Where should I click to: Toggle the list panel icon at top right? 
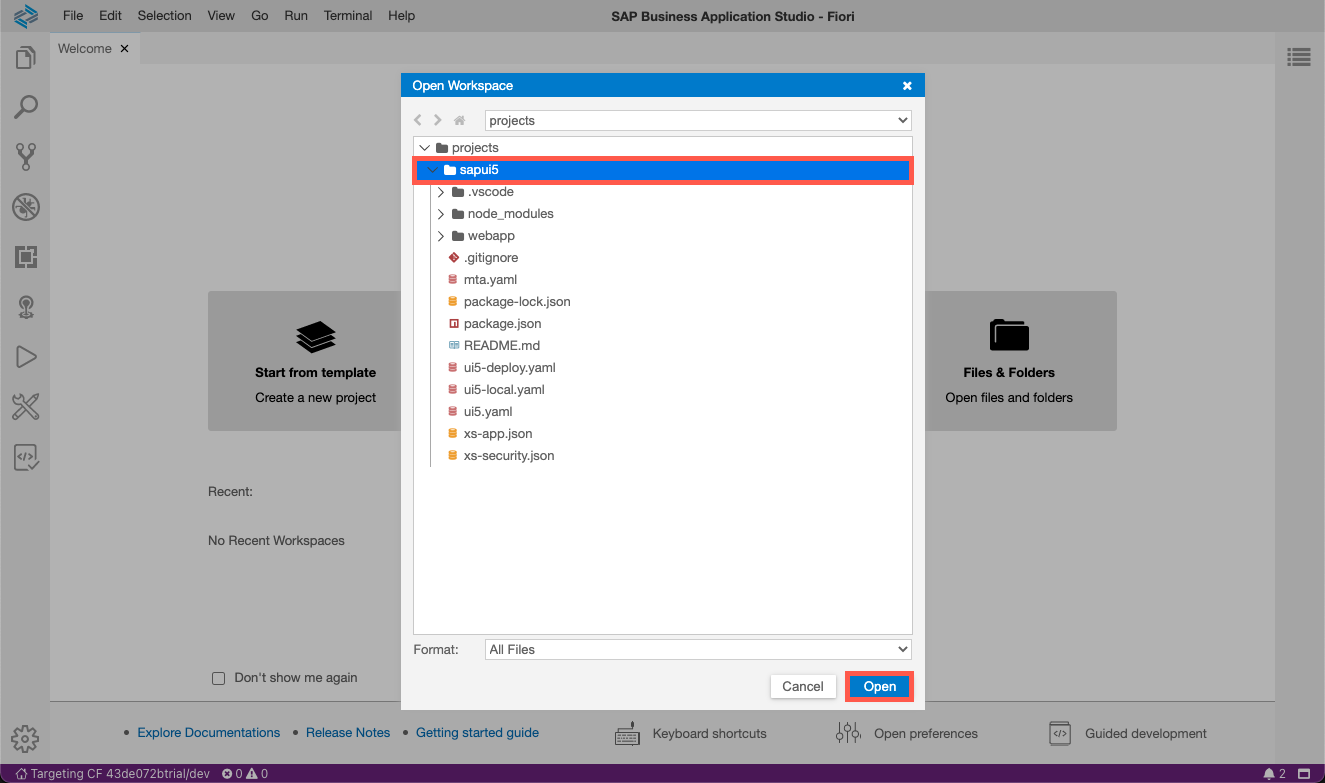1299,57
